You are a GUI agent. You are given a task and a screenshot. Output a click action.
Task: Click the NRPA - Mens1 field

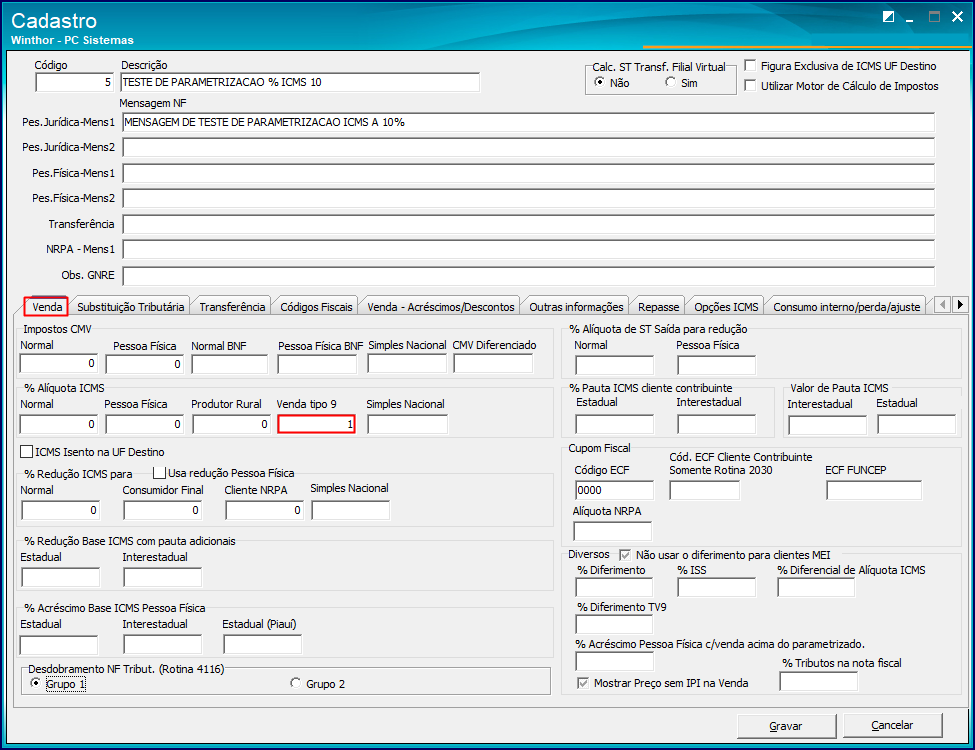(x=529, y=249)
